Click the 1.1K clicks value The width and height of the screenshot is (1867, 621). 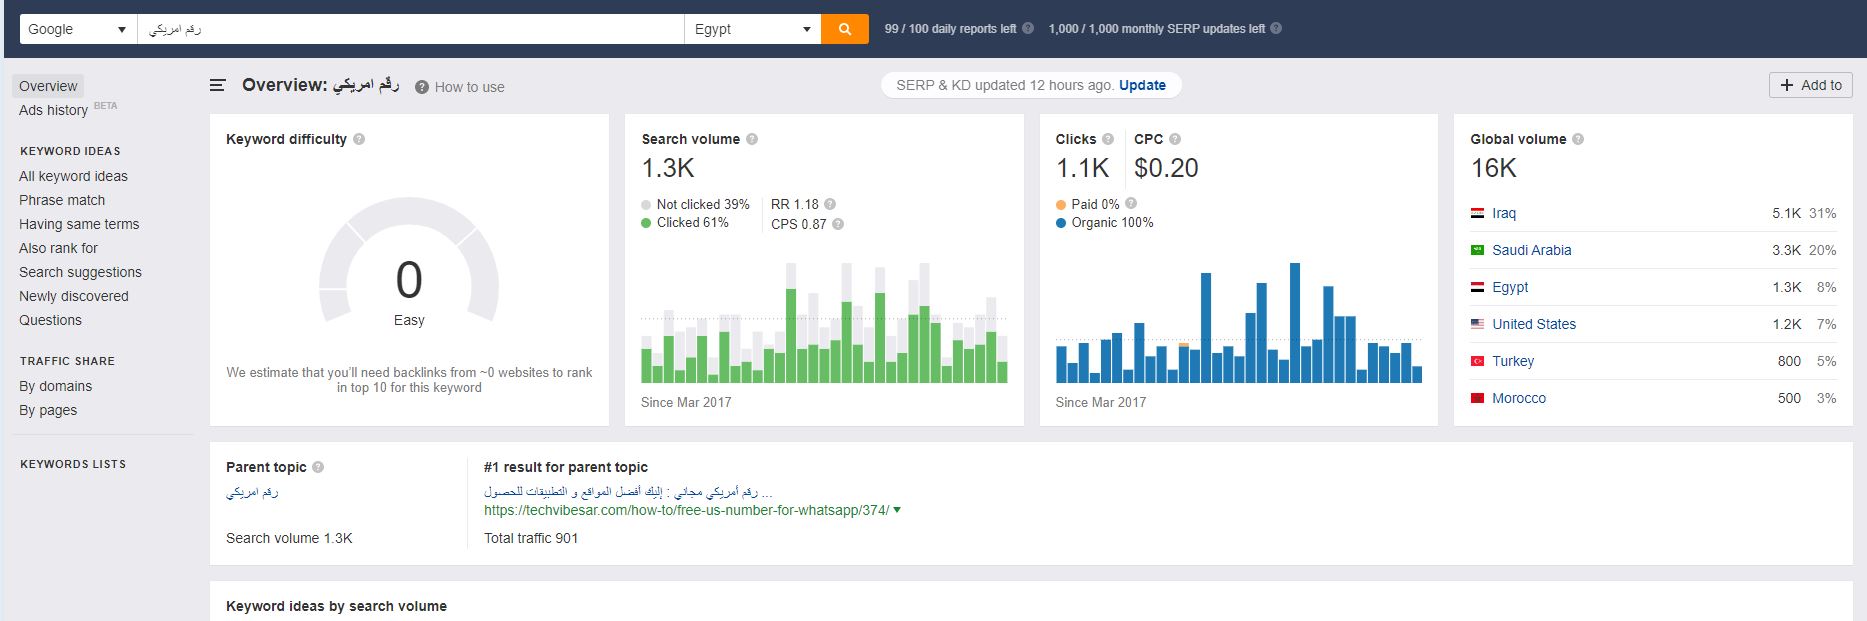pos(1083,168)
